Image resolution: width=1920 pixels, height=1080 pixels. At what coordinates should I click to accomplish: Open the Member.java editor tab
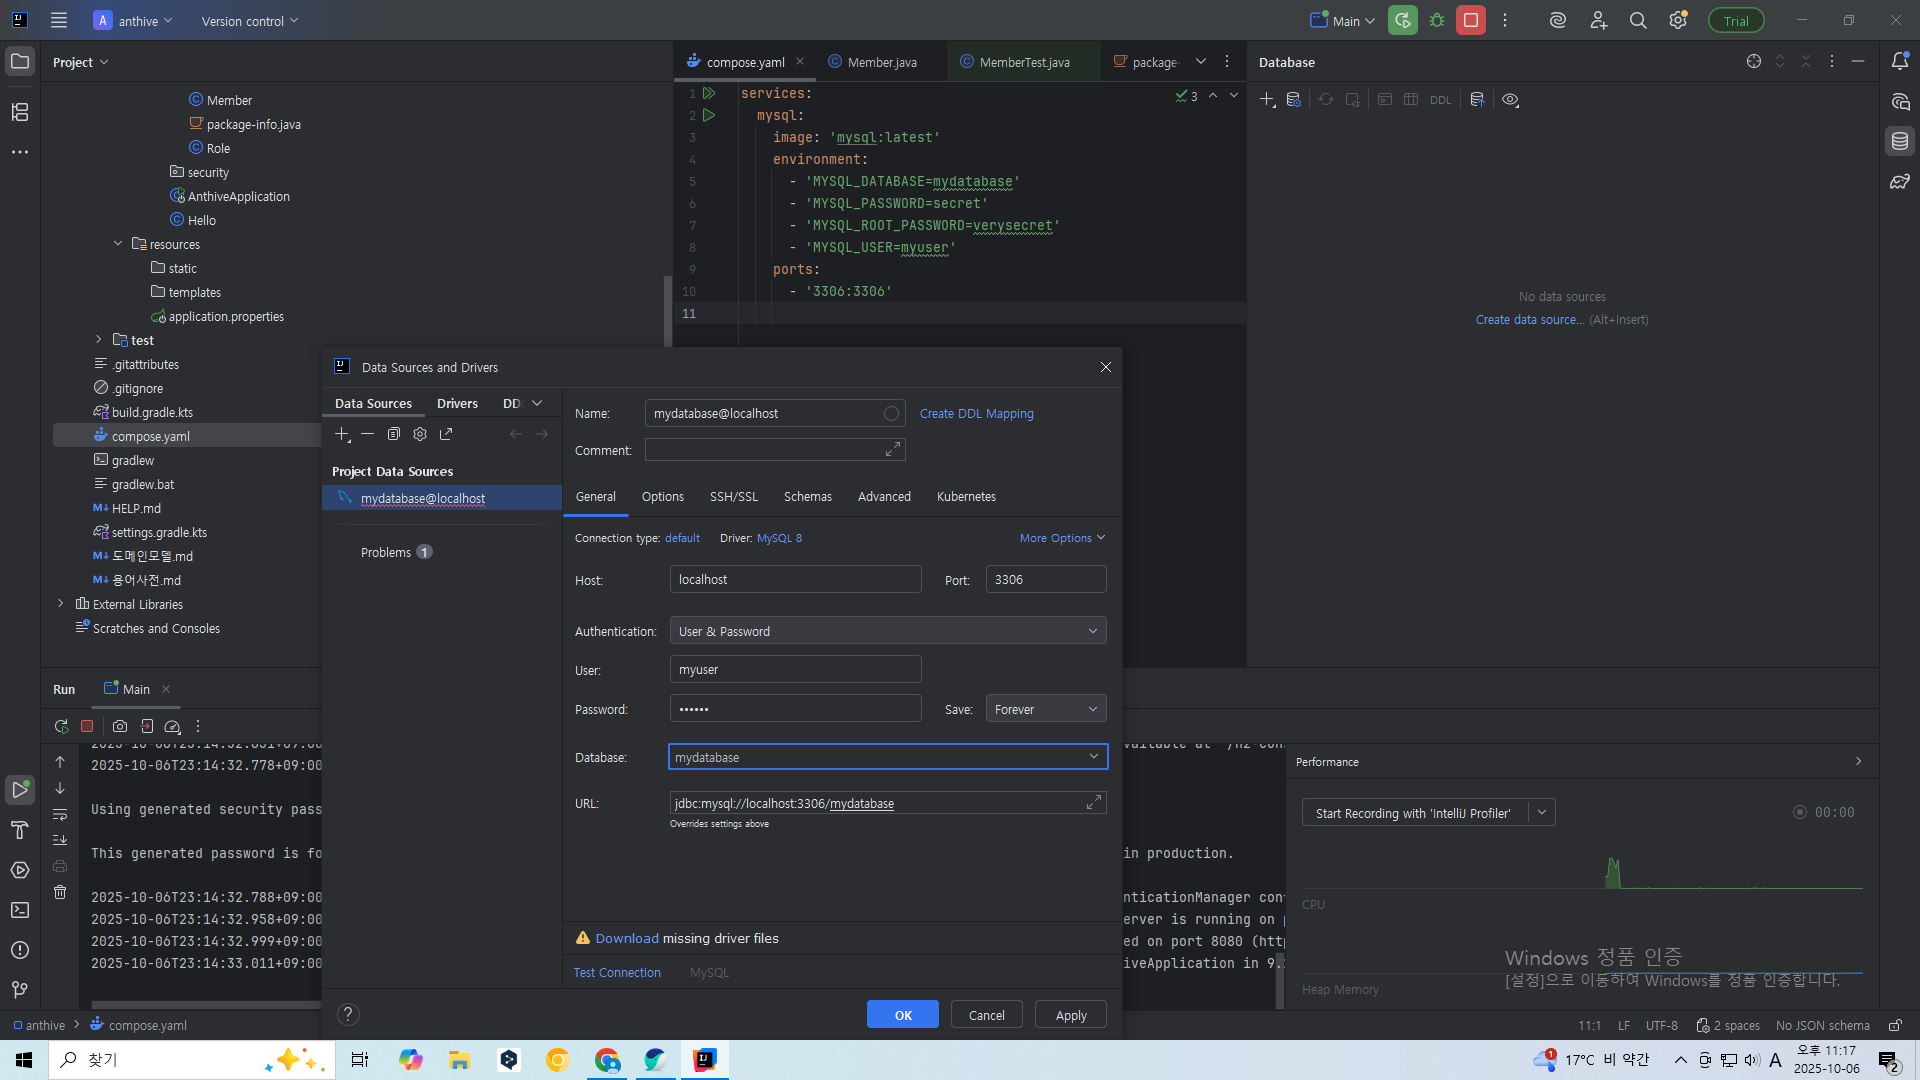[x=881, y=62]
